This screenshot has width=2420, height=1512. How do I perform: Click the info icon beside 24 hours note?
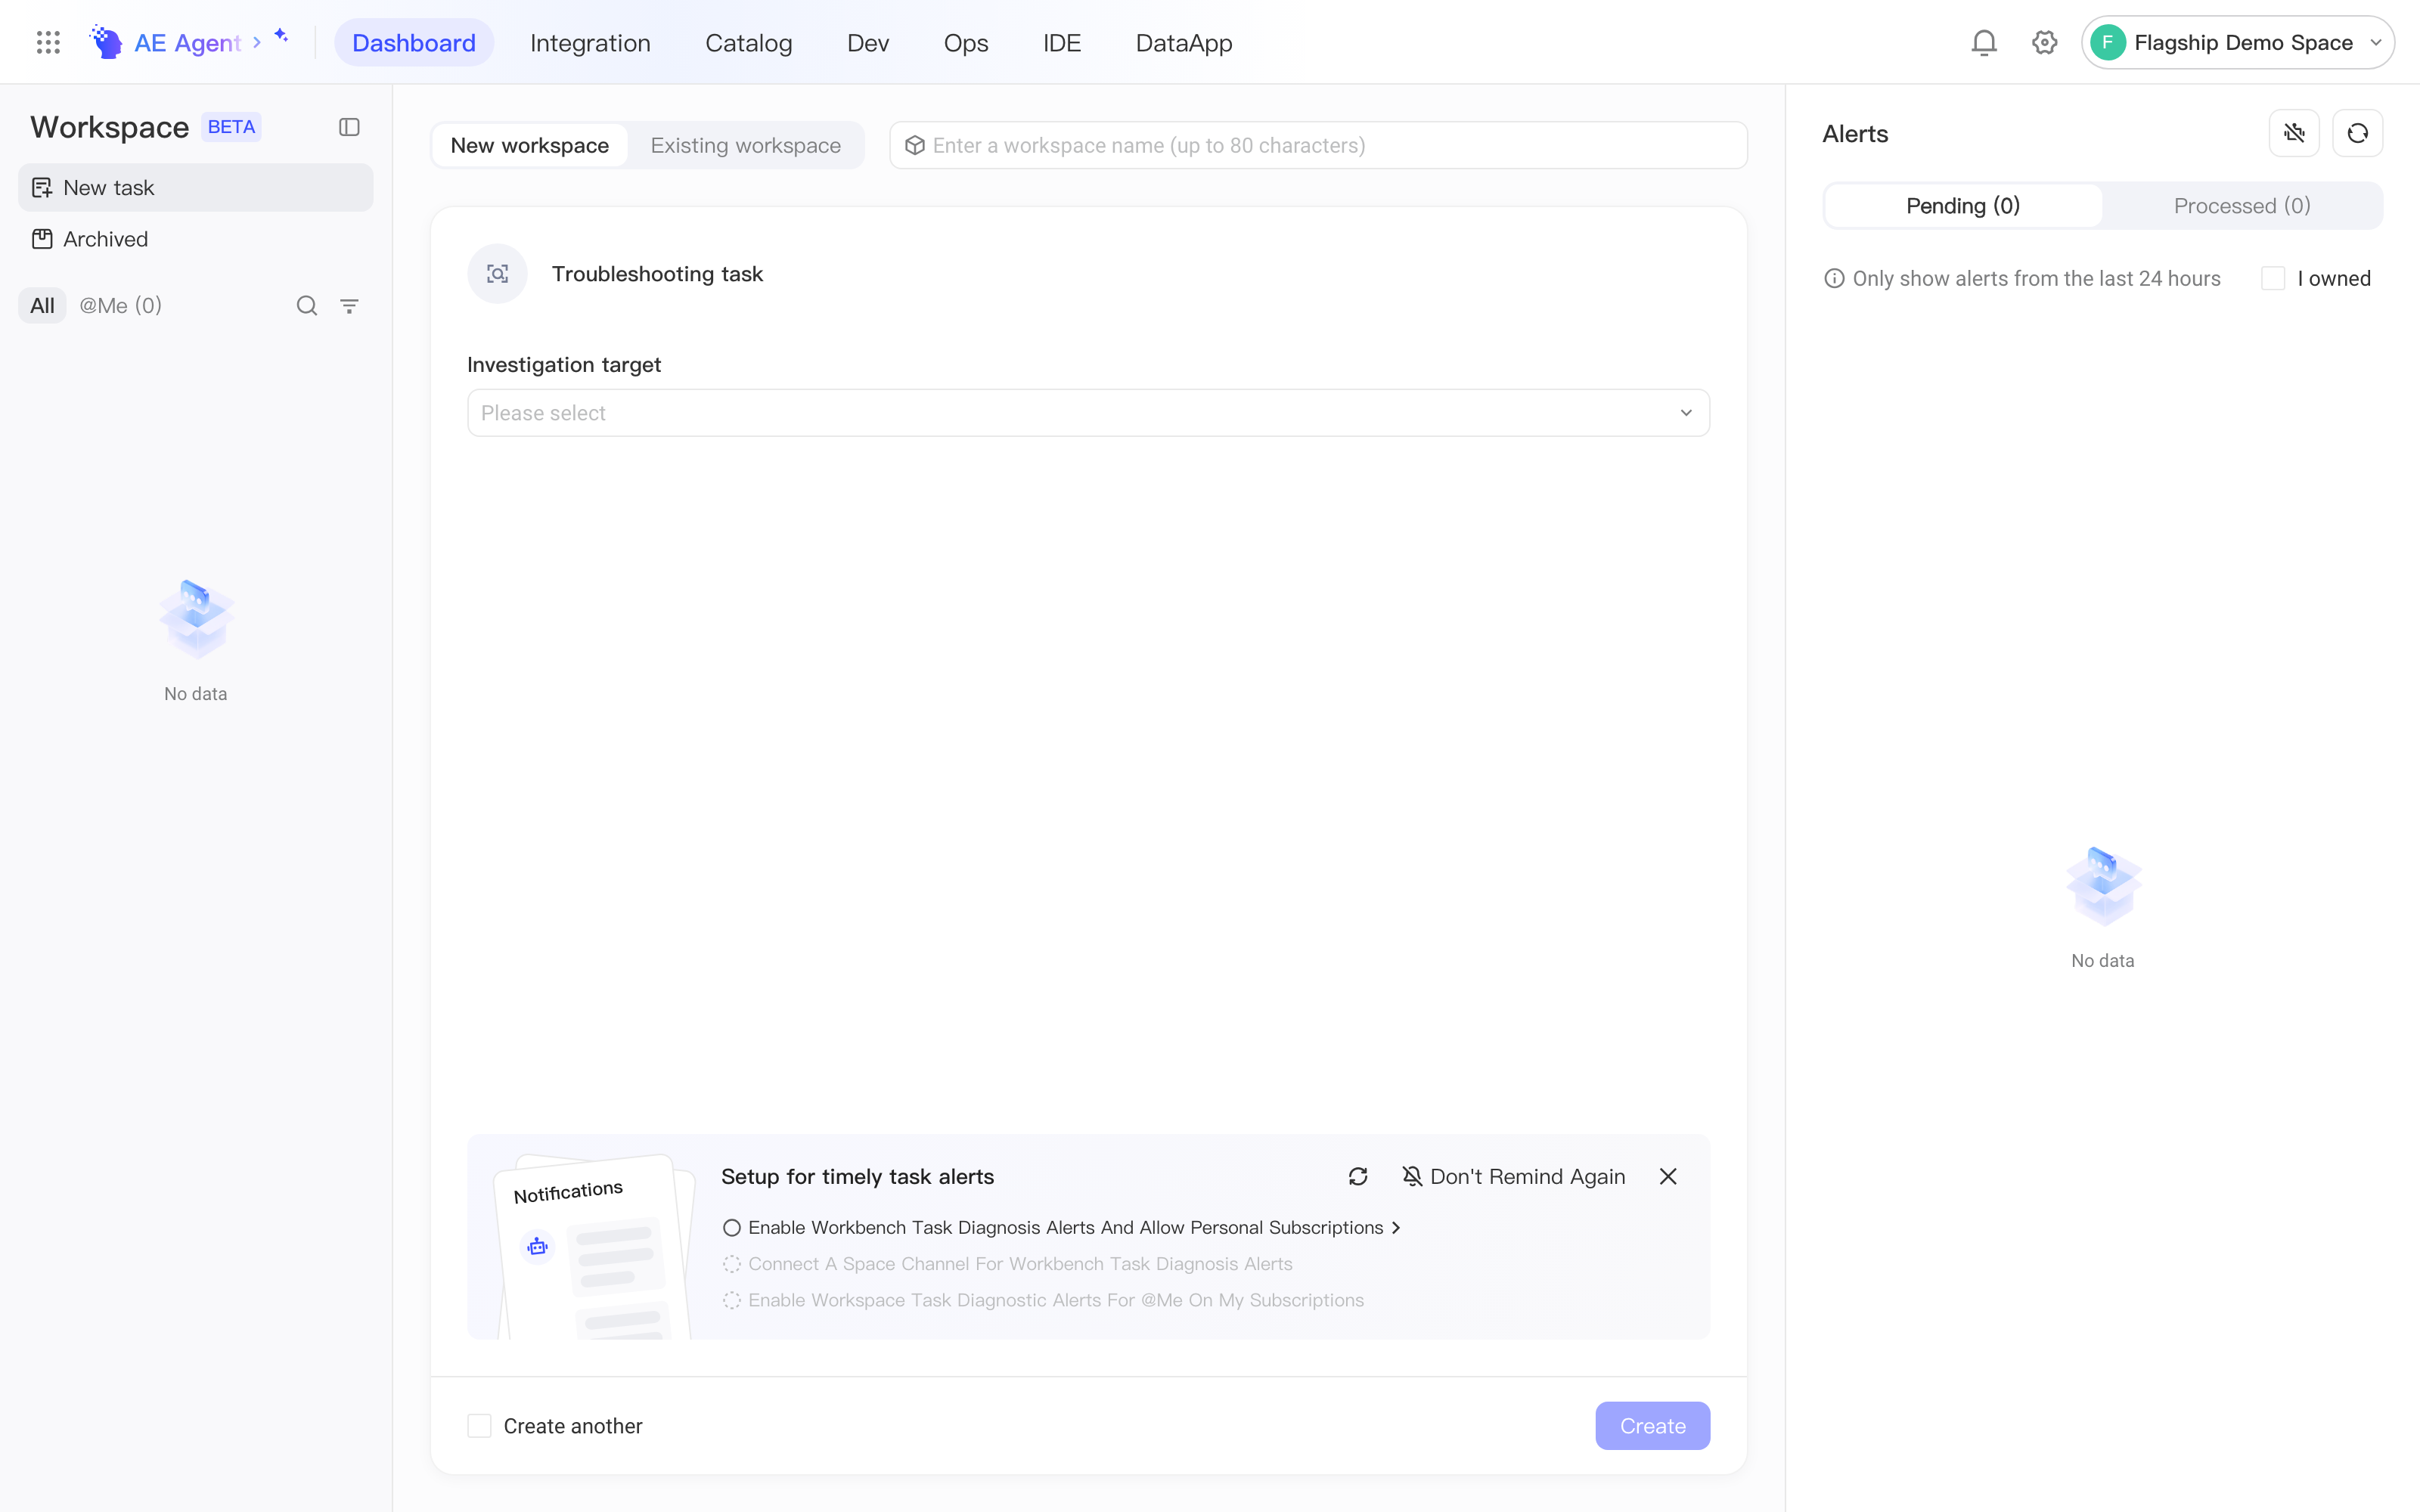pyautogui.click(x=1834, y=279)
